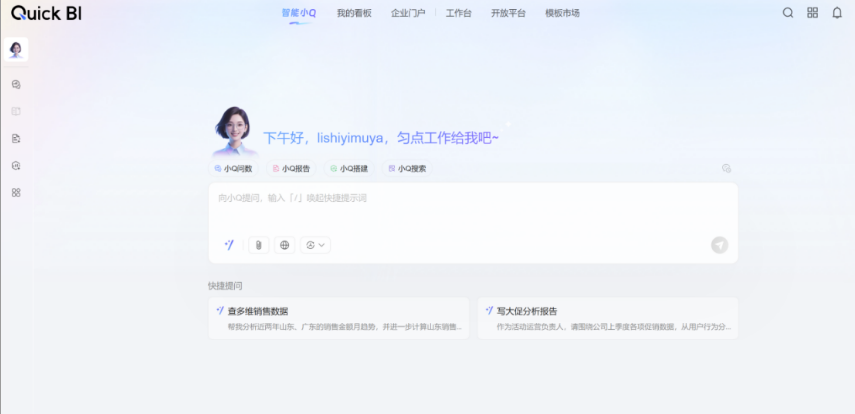855x414 pixels.
Task: Toggle web search globe icon
Action: [284, 245]
